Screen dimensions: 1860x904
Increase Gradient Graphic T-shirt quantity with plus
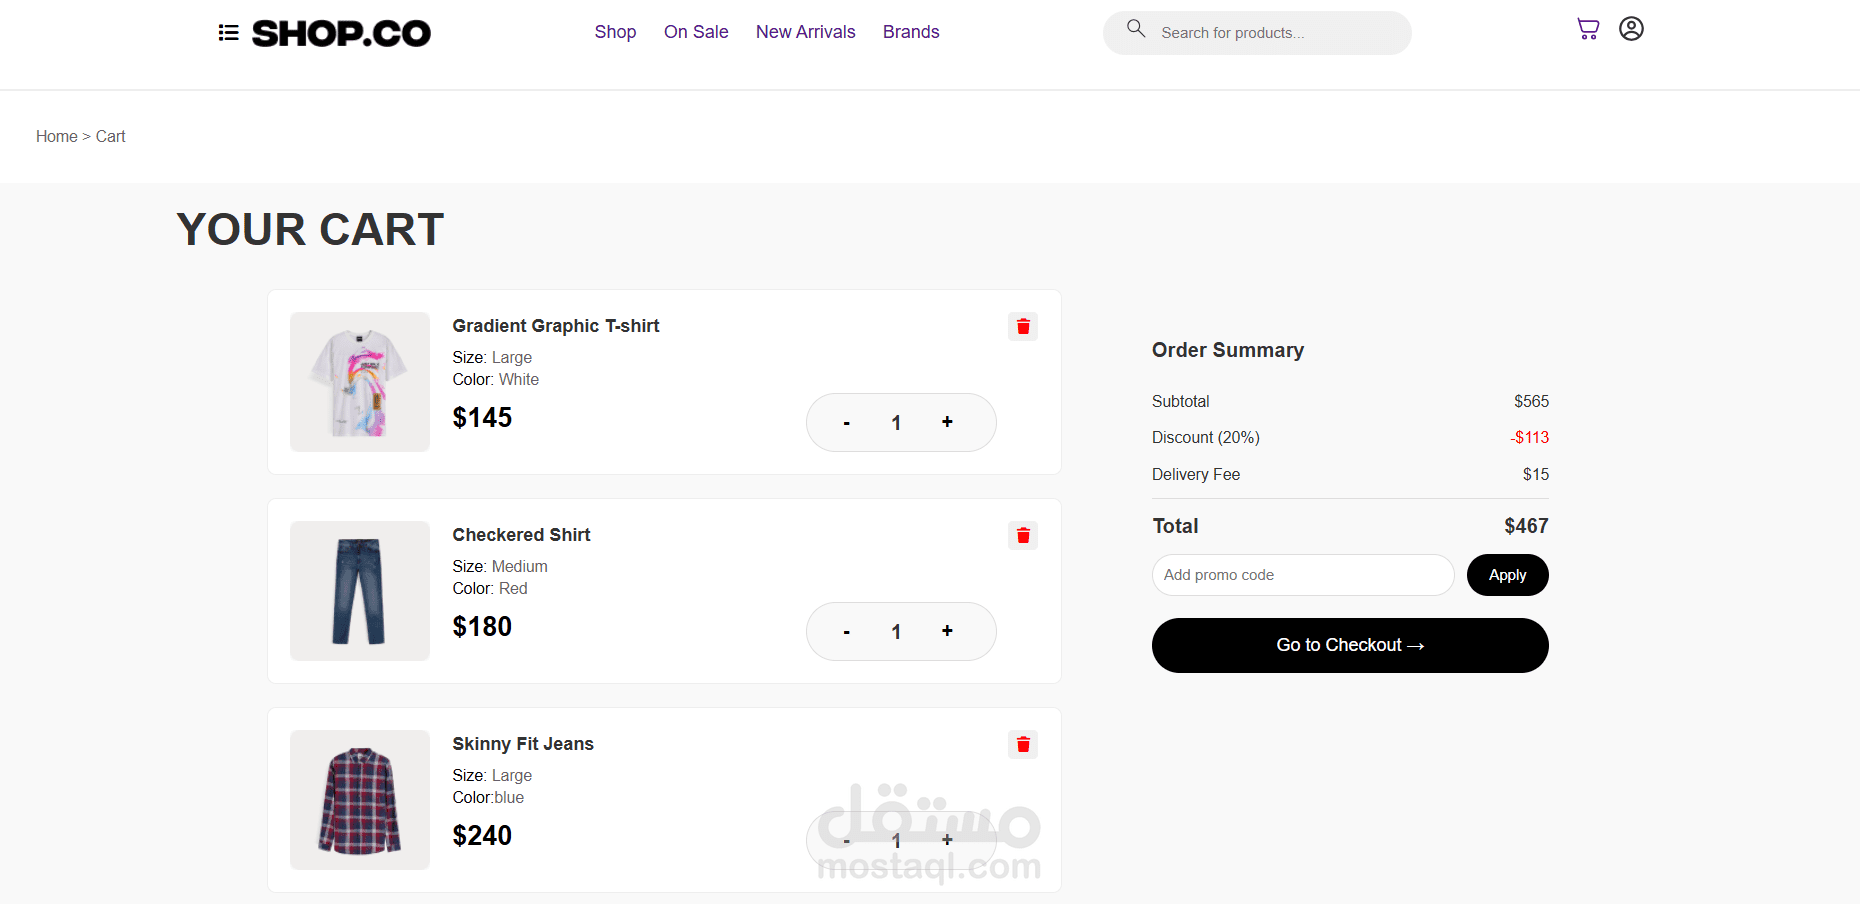coord(946,422)
